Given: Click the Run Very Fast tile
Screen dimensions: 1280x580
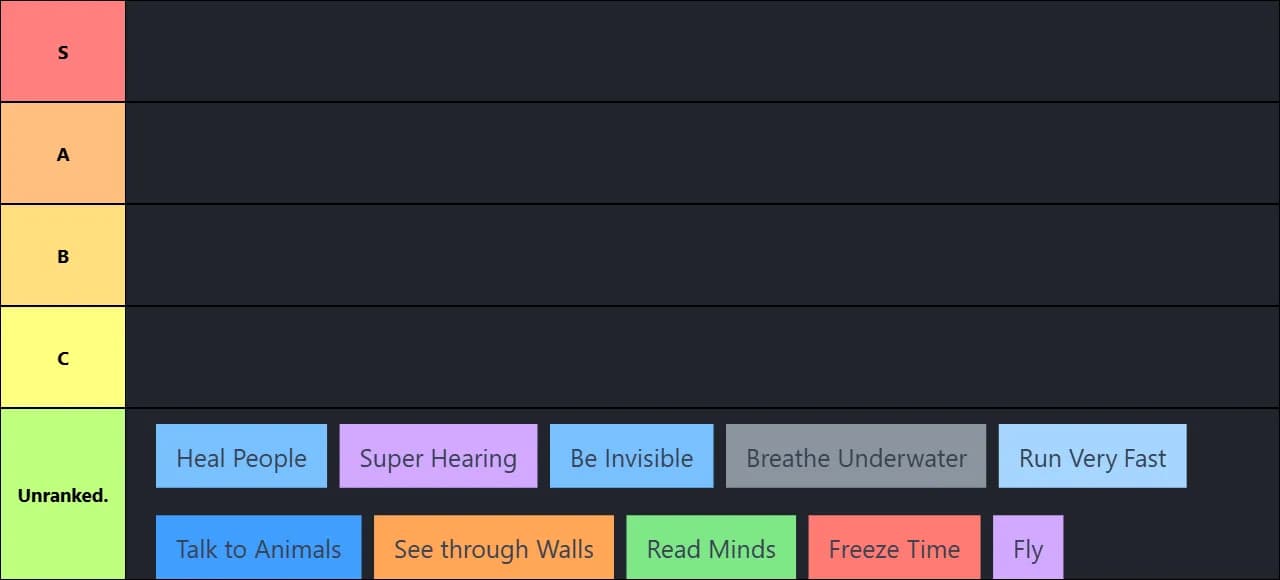Looking at the screenshot, I should click(x=1093, y=456).
